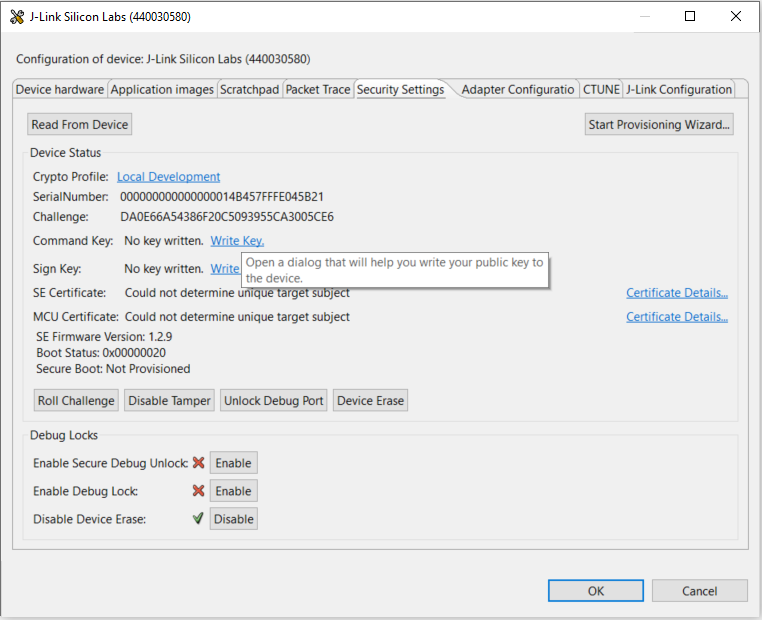Image resolution: width=762 pixels, height=620 pixels.
Task: Select the Packet Trace tab
Action: tap(318, 90)
